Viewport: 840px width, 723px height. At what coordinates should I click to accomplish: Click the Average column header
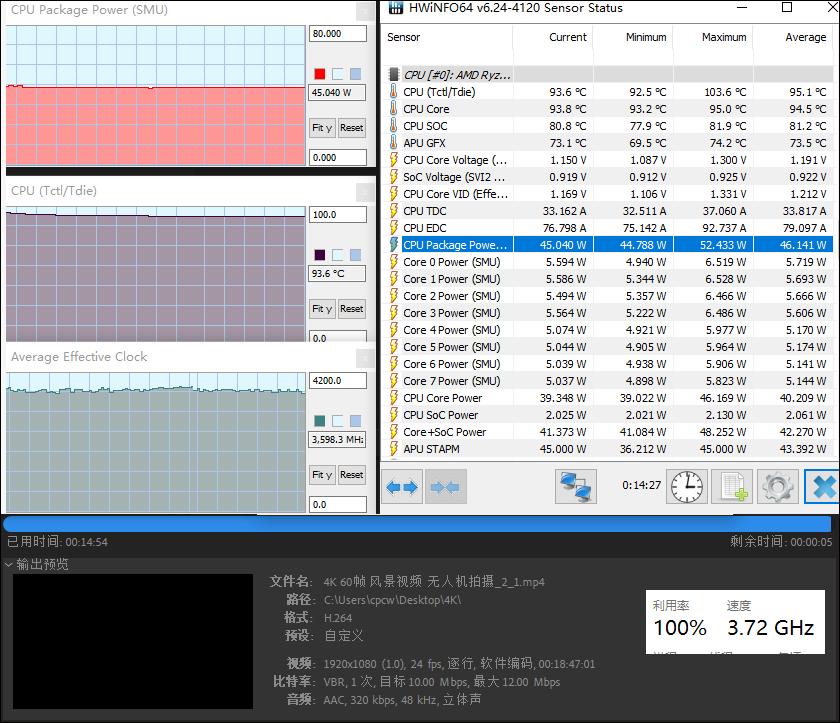805,37
